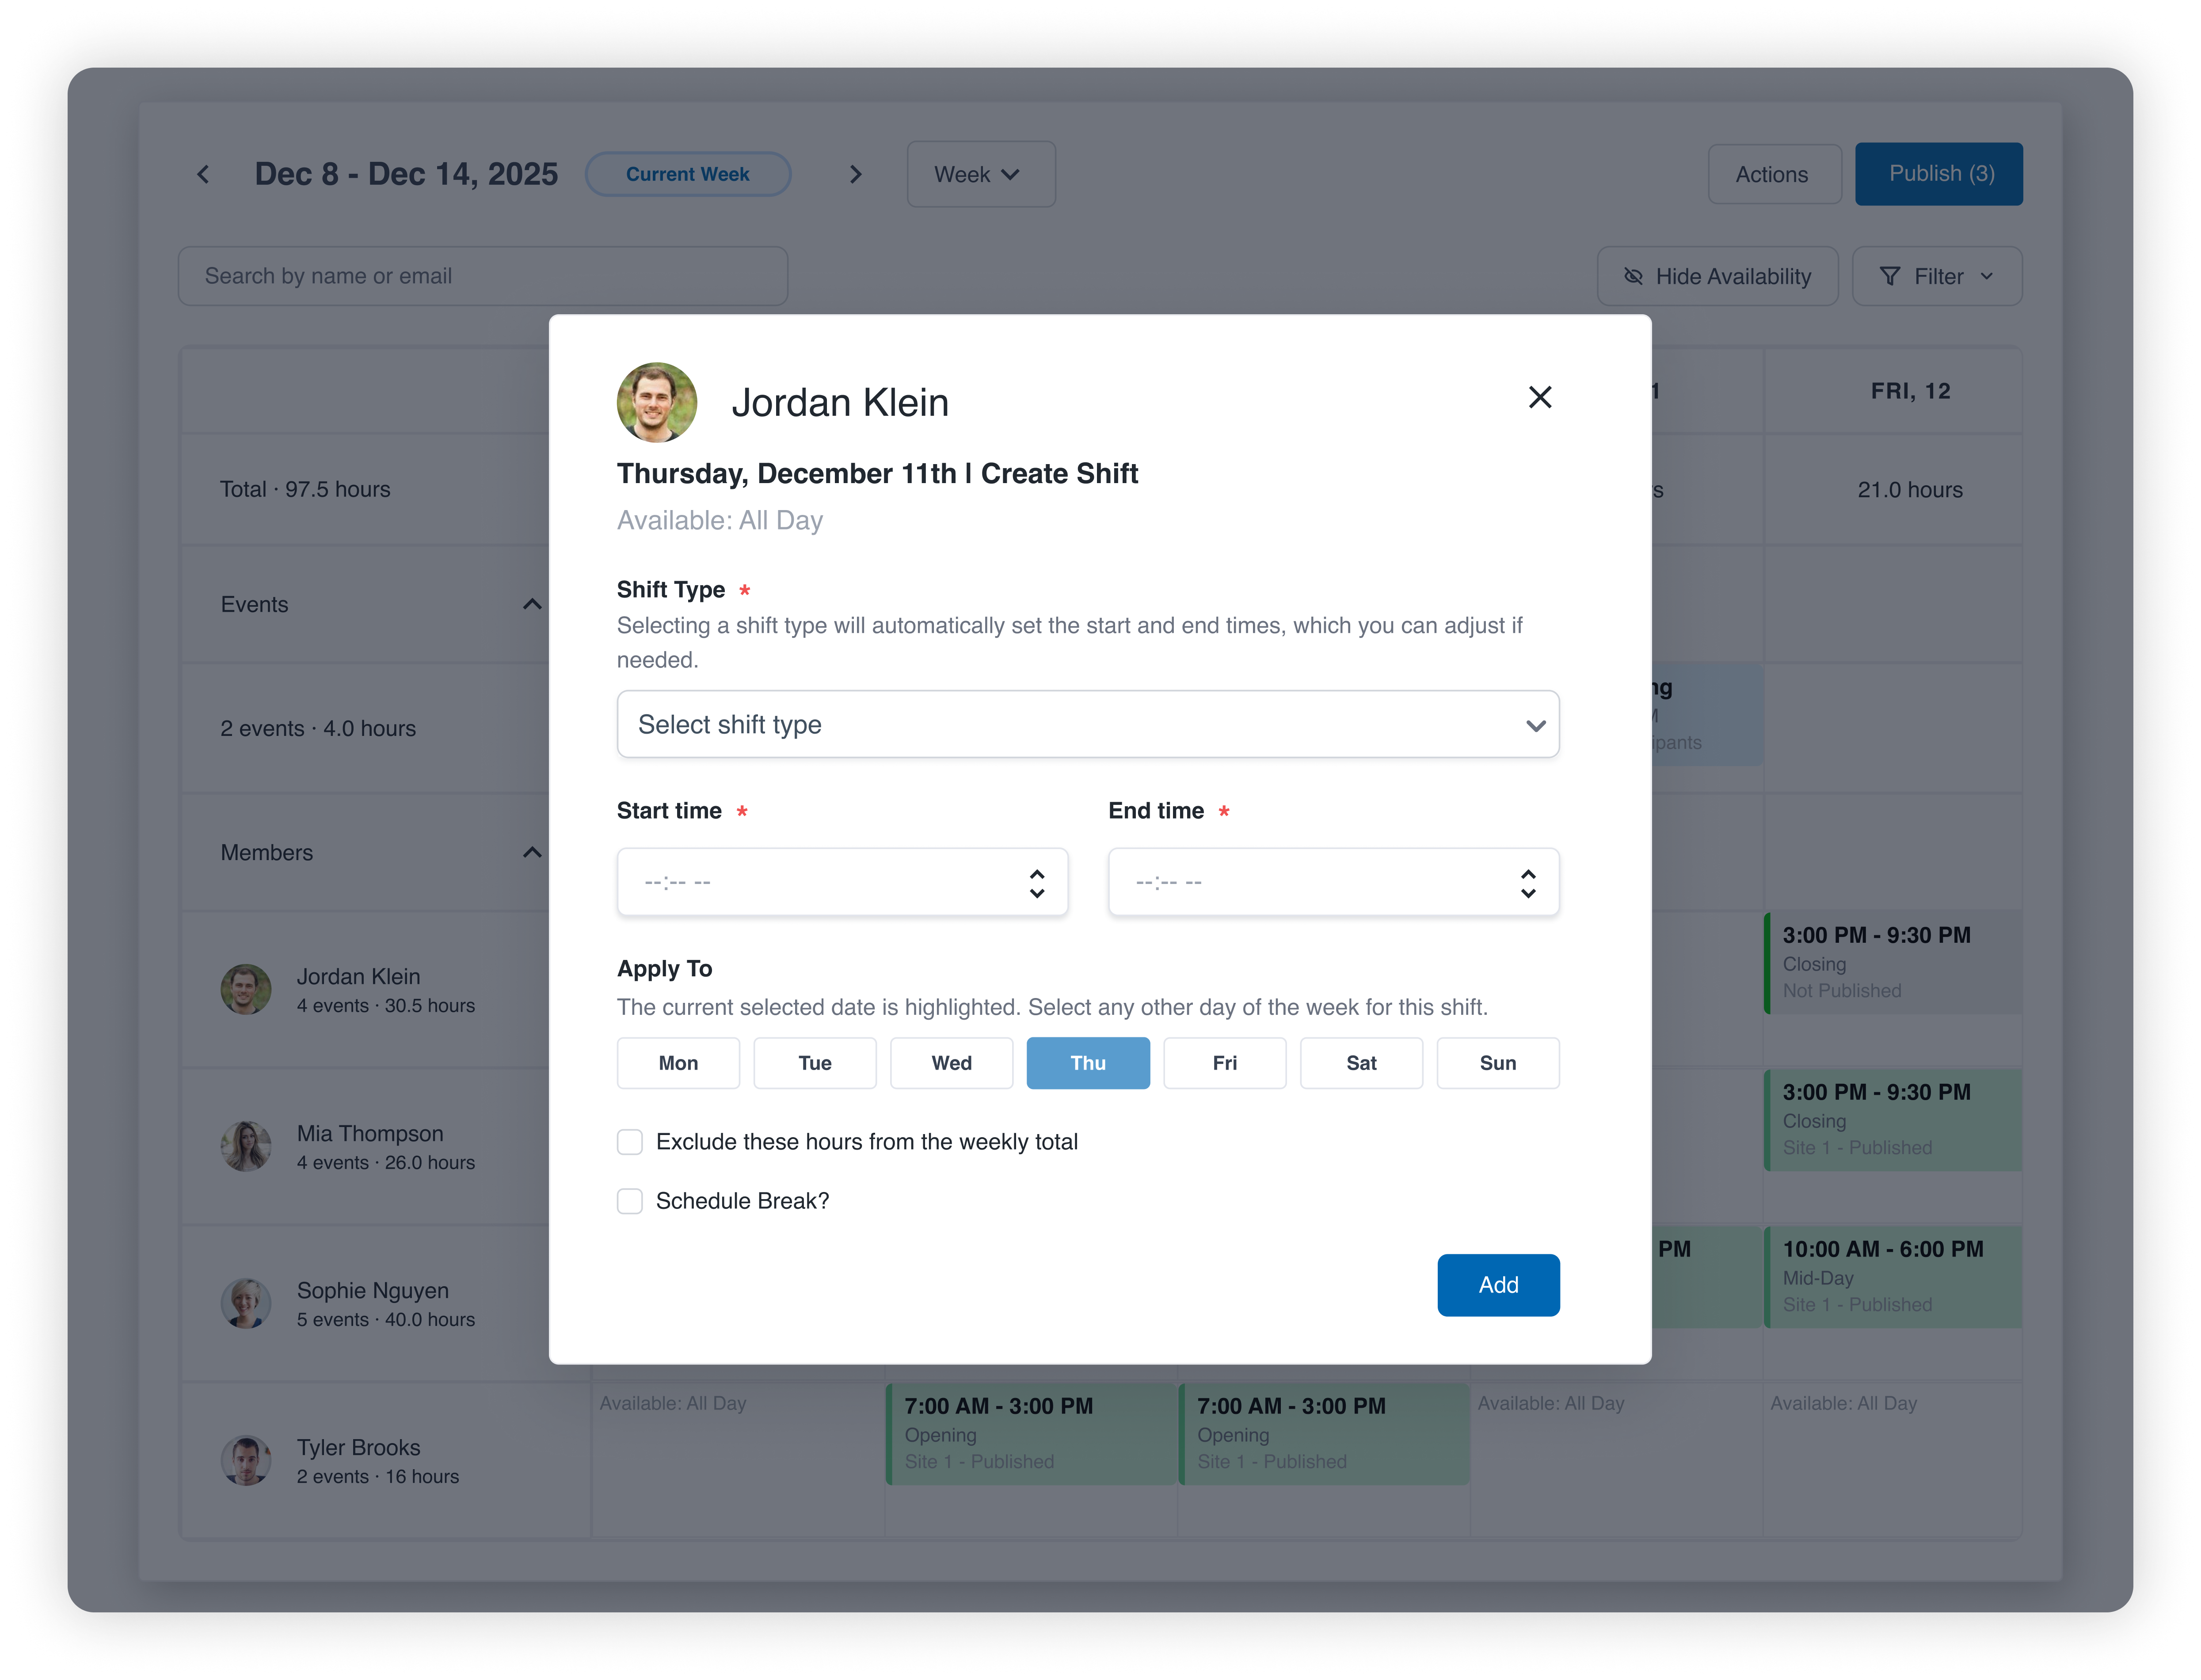The image size is (2201, 1680).
Task: Select Saturday in the Apply To row
Action: (1361, 1063)
